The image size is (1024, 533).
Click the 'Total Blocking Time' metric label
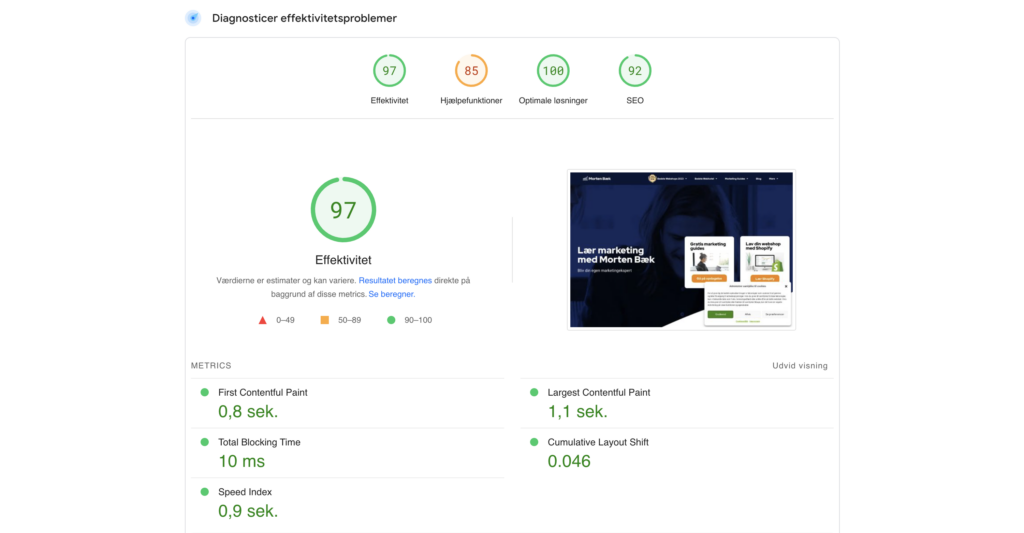point(259,442)
